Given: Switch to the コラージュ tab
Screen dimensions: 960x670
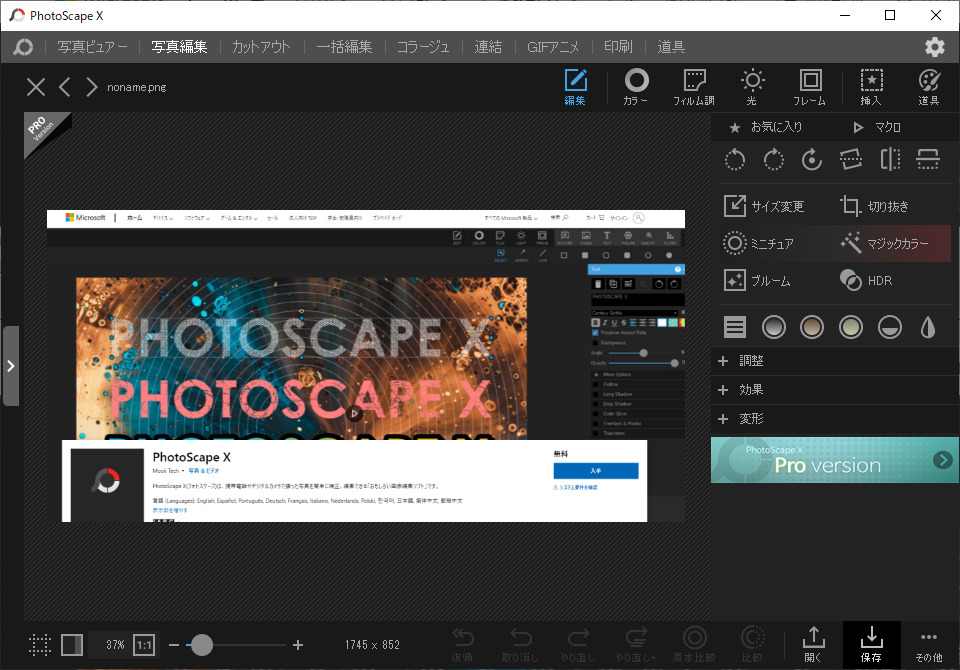Looking at the screenshot, I should pyautogui.click(x=423, y=47).
